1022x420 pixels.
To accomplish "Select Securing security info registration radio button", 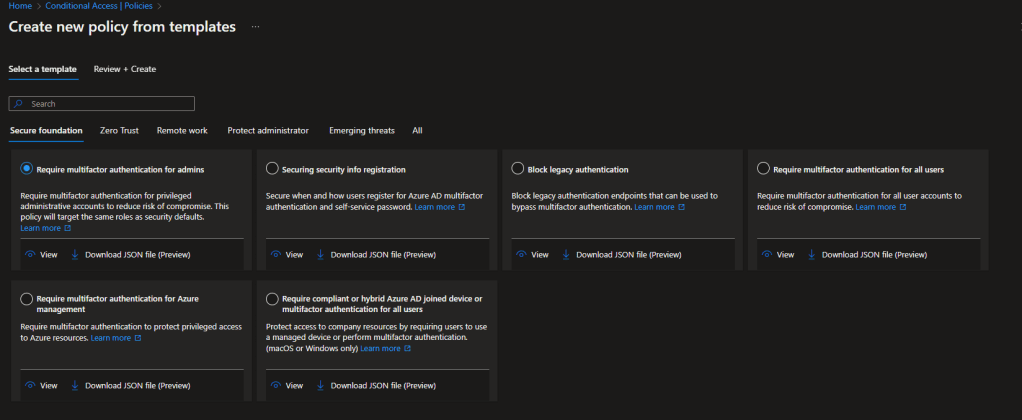I will [x=273, y=169].
